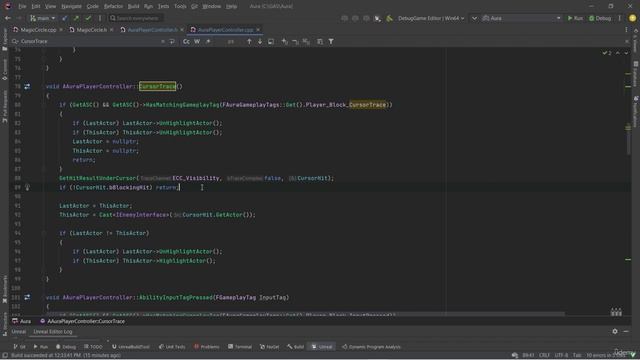Viewport: 640px width, 360px height.
Task: Open the Build menu
Action: tap(133, 7)
